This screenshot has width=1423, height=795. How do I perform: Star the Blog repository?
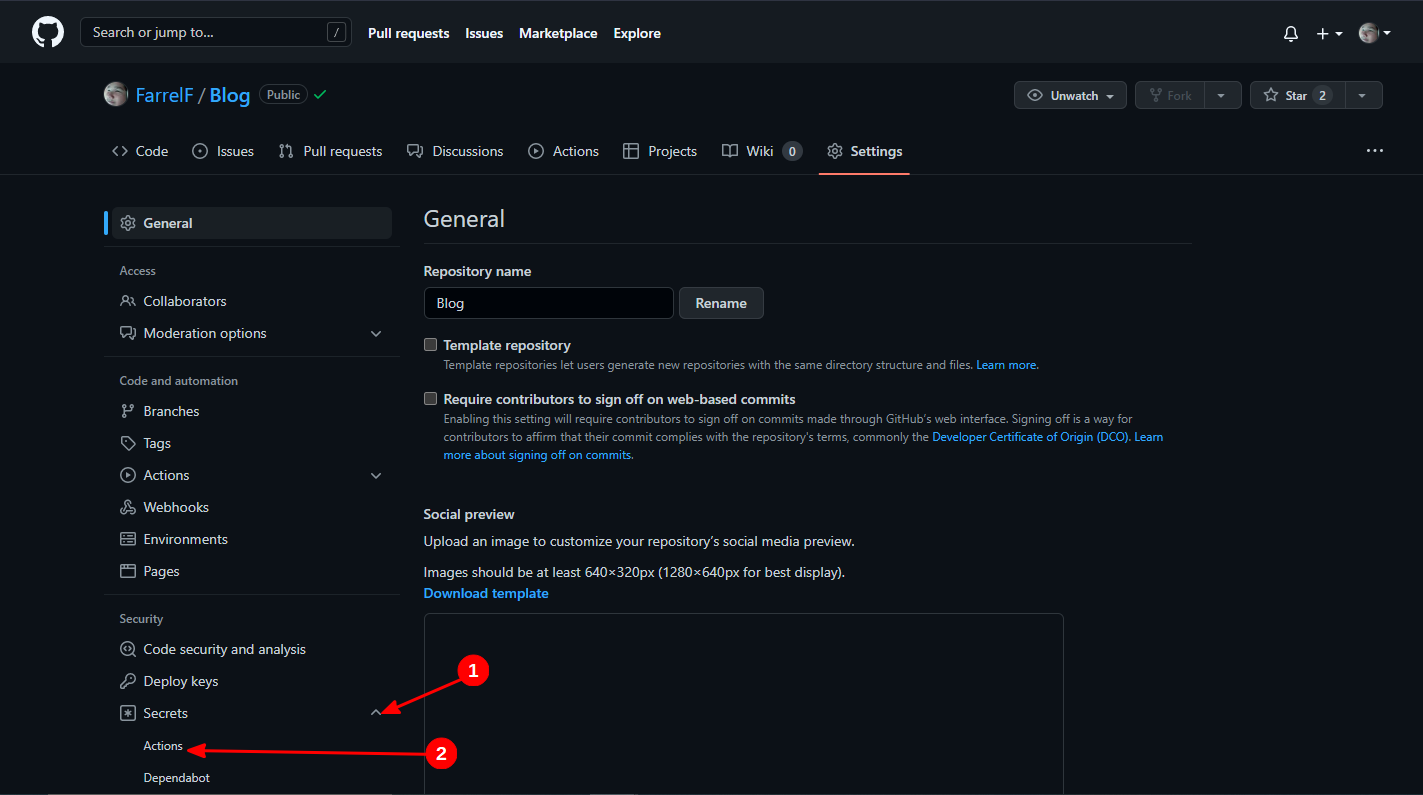1298,95
